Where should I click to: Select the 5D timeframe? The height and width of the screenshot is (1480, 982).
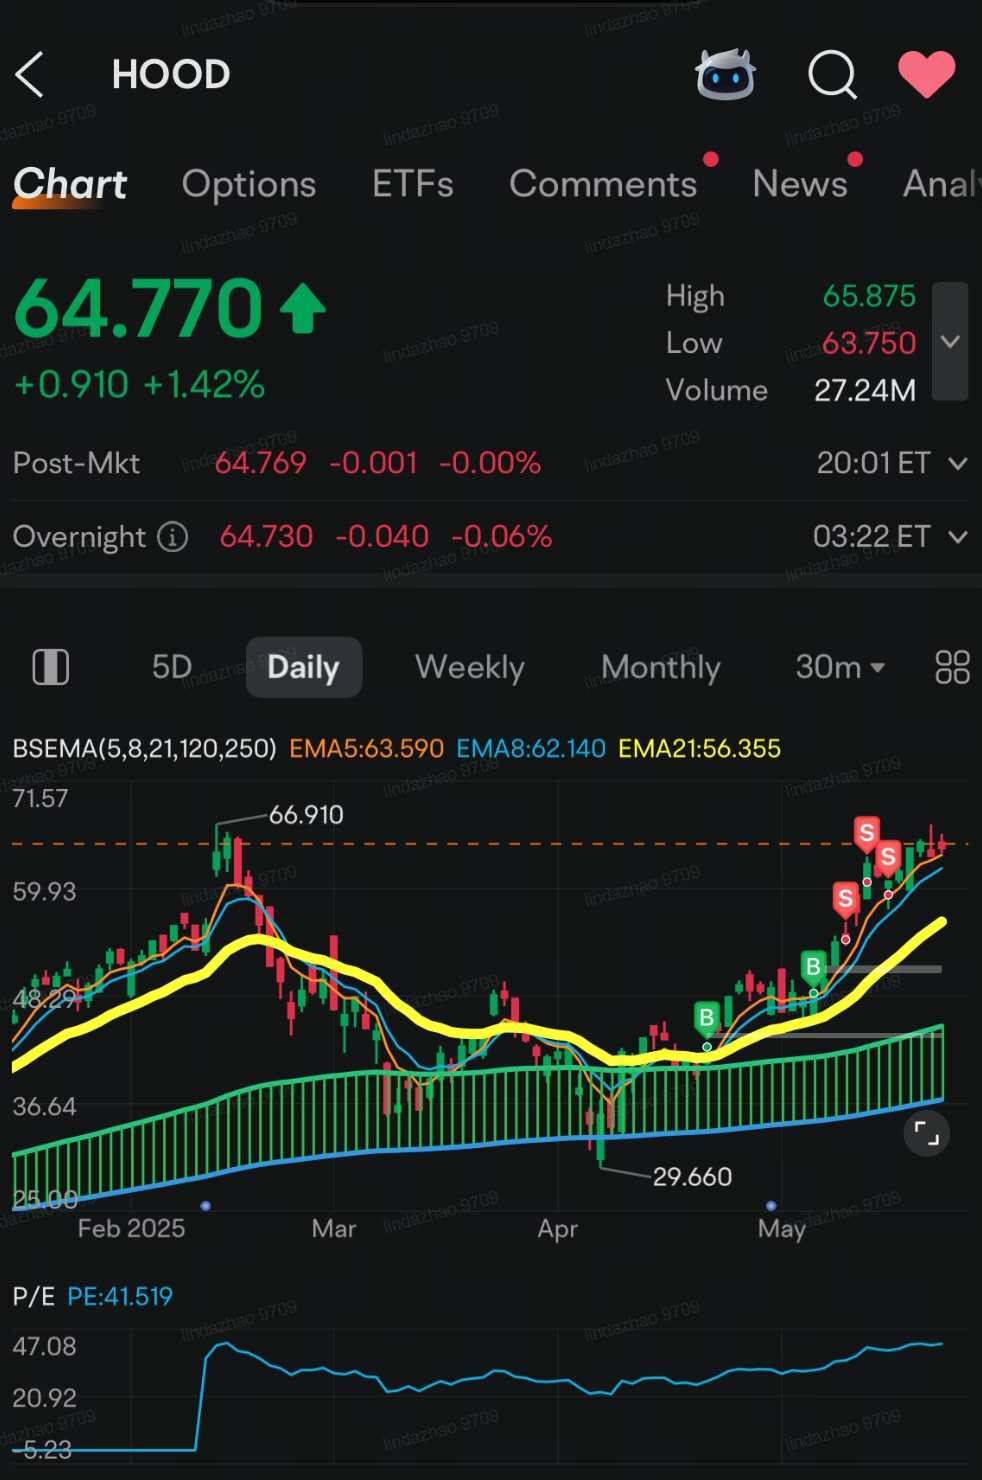[172, 667]
